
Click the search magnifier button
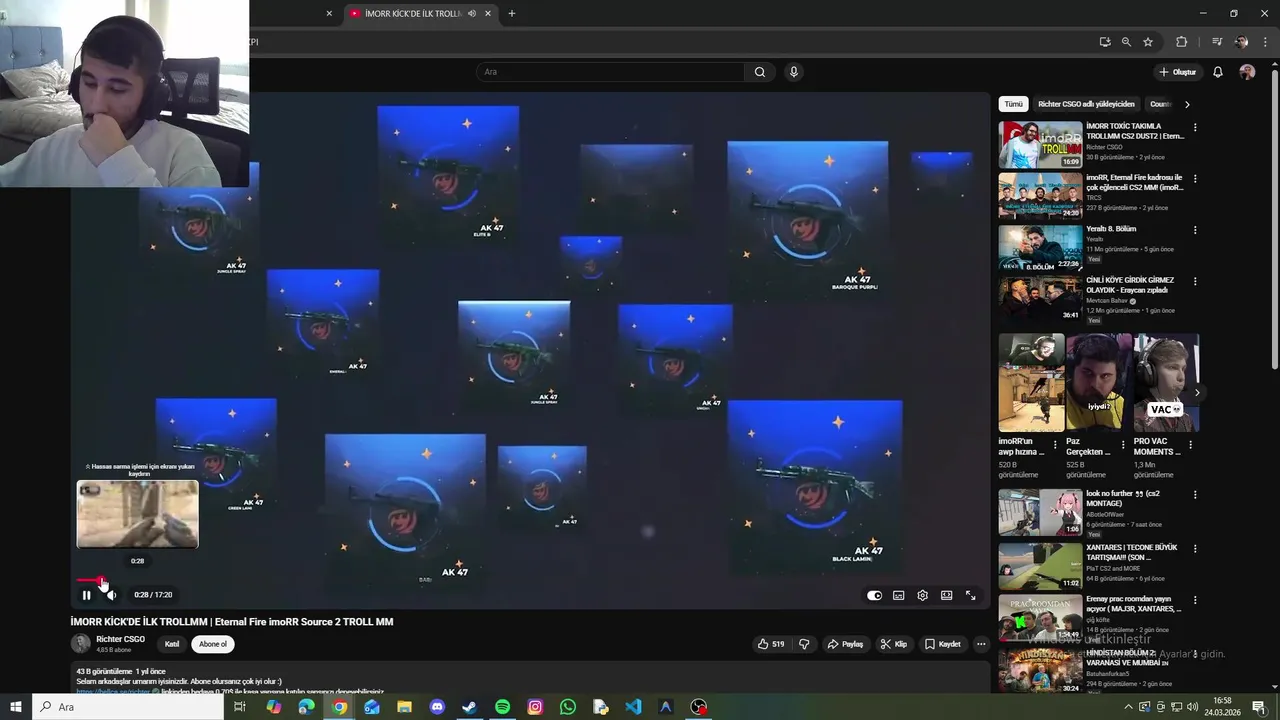(x=760, y=72)
